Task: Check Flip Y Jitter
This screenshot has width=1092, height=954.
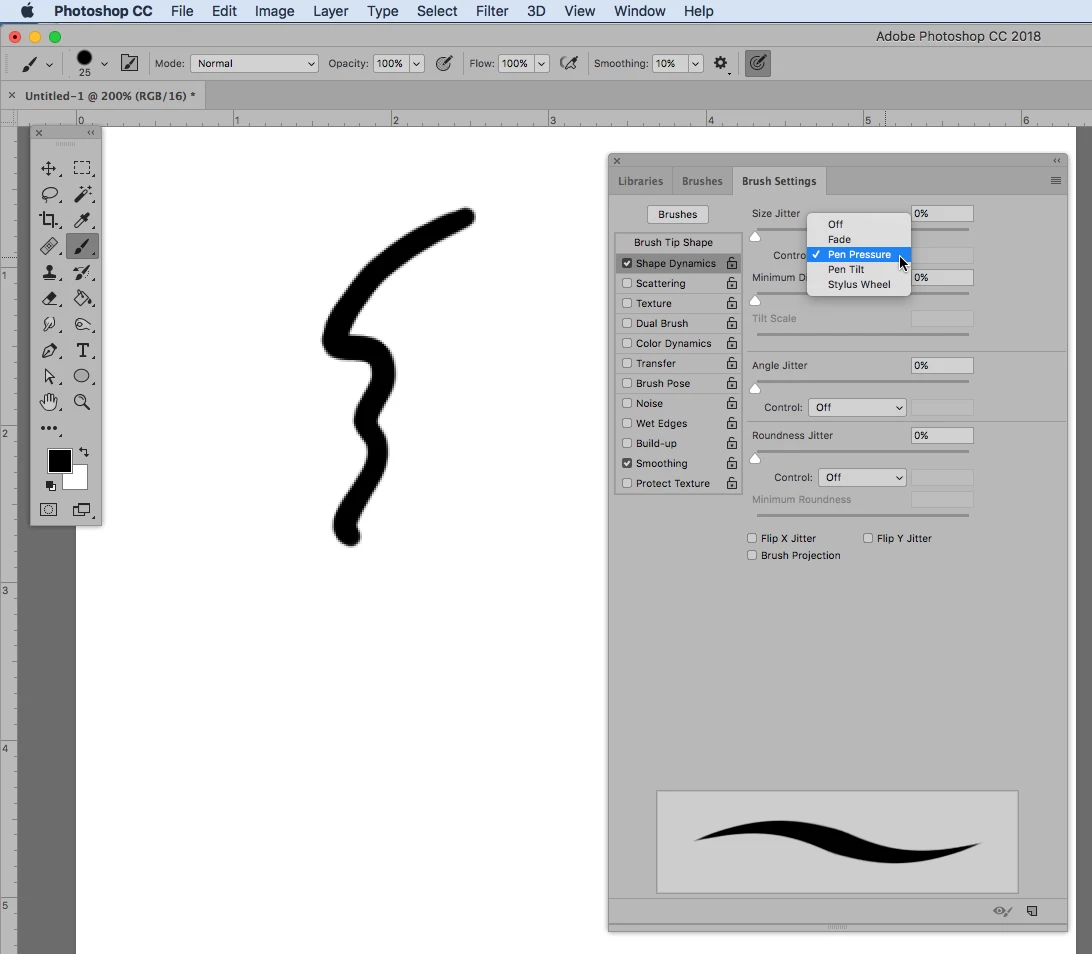Action: coord(868,538)
